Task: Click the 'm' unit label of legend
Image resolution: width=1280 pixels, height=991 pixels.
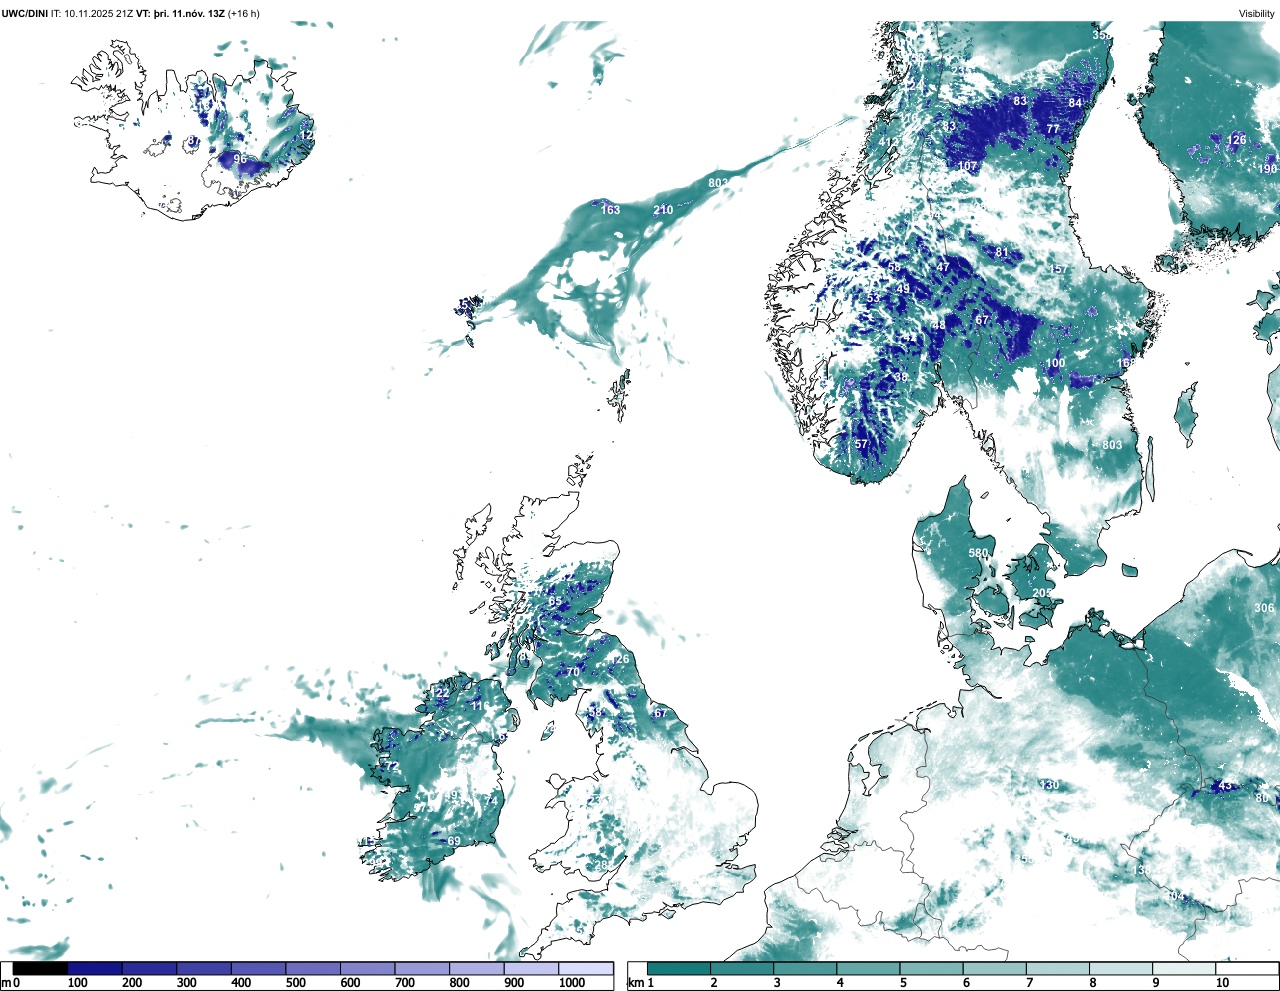Action: 6,983
